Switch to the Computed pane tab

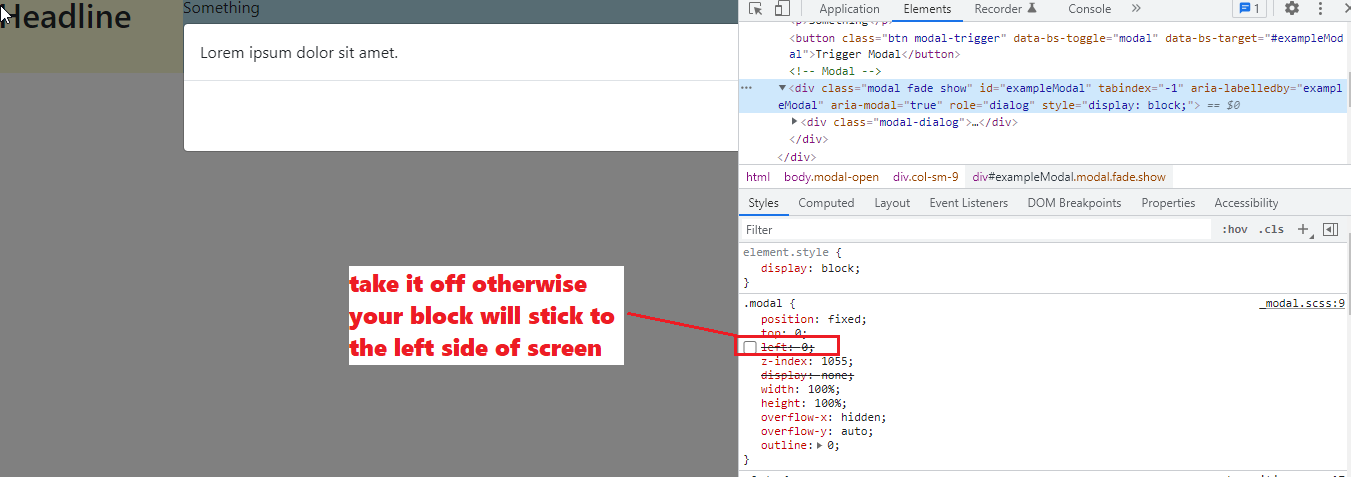[x=826, y=203]
